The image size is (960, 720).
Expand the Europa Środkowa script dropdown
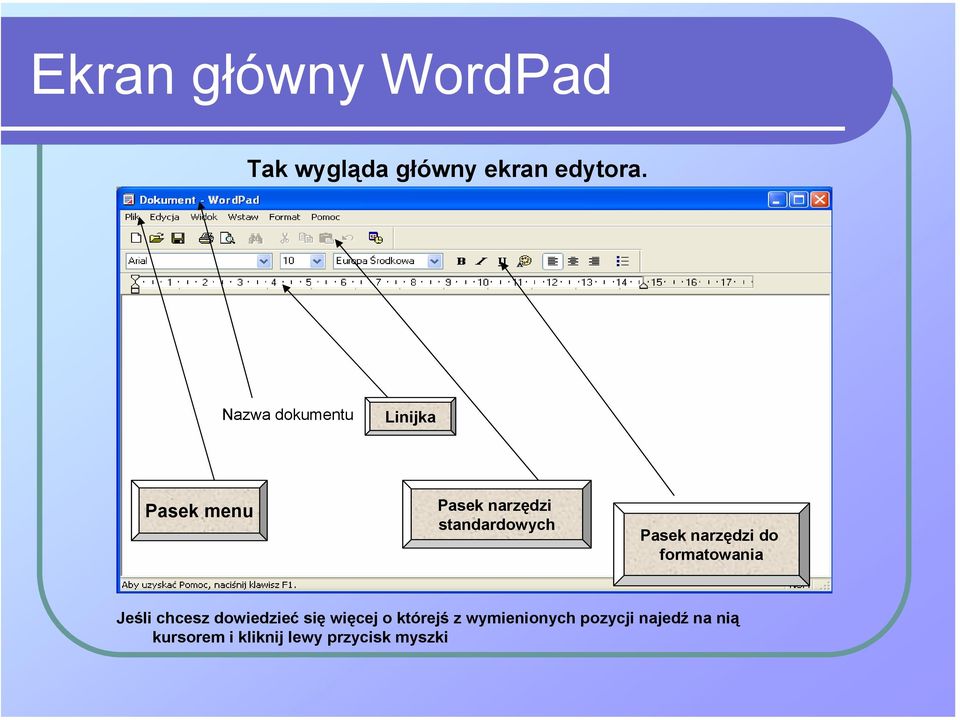tap(435, 261)
